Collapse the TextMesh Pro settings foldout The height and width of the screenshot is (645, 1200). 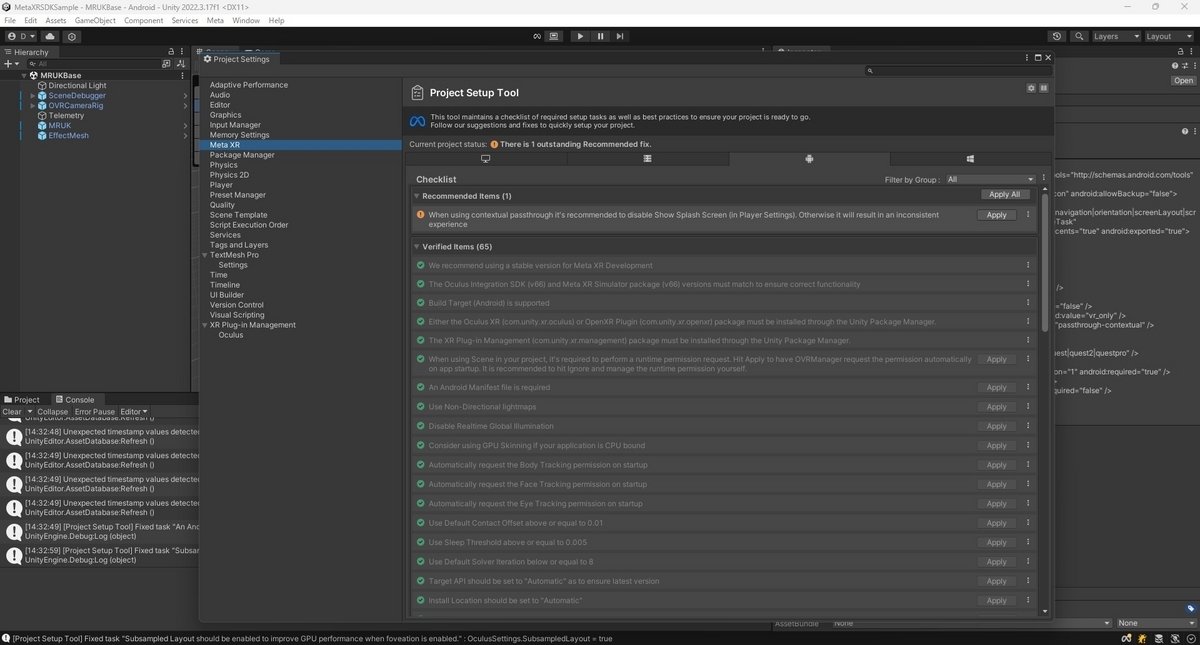(205, 255)
